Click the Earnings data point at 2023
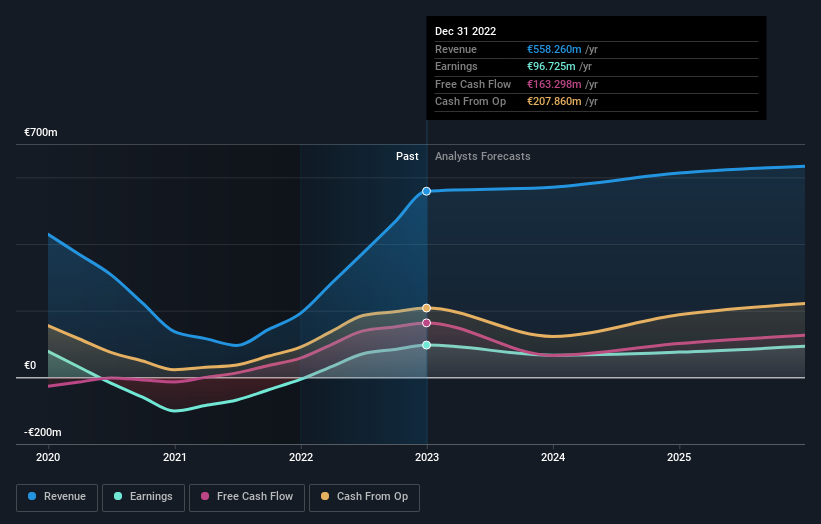Viewport: 821px width, 524px height. coord(427,345)
